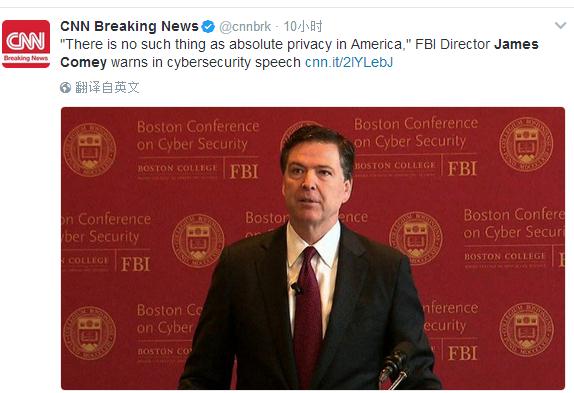Viewport: 574px width, 393px height.
Task: Click the top-left Boston College seal
Action: click(x=90, y=150)
